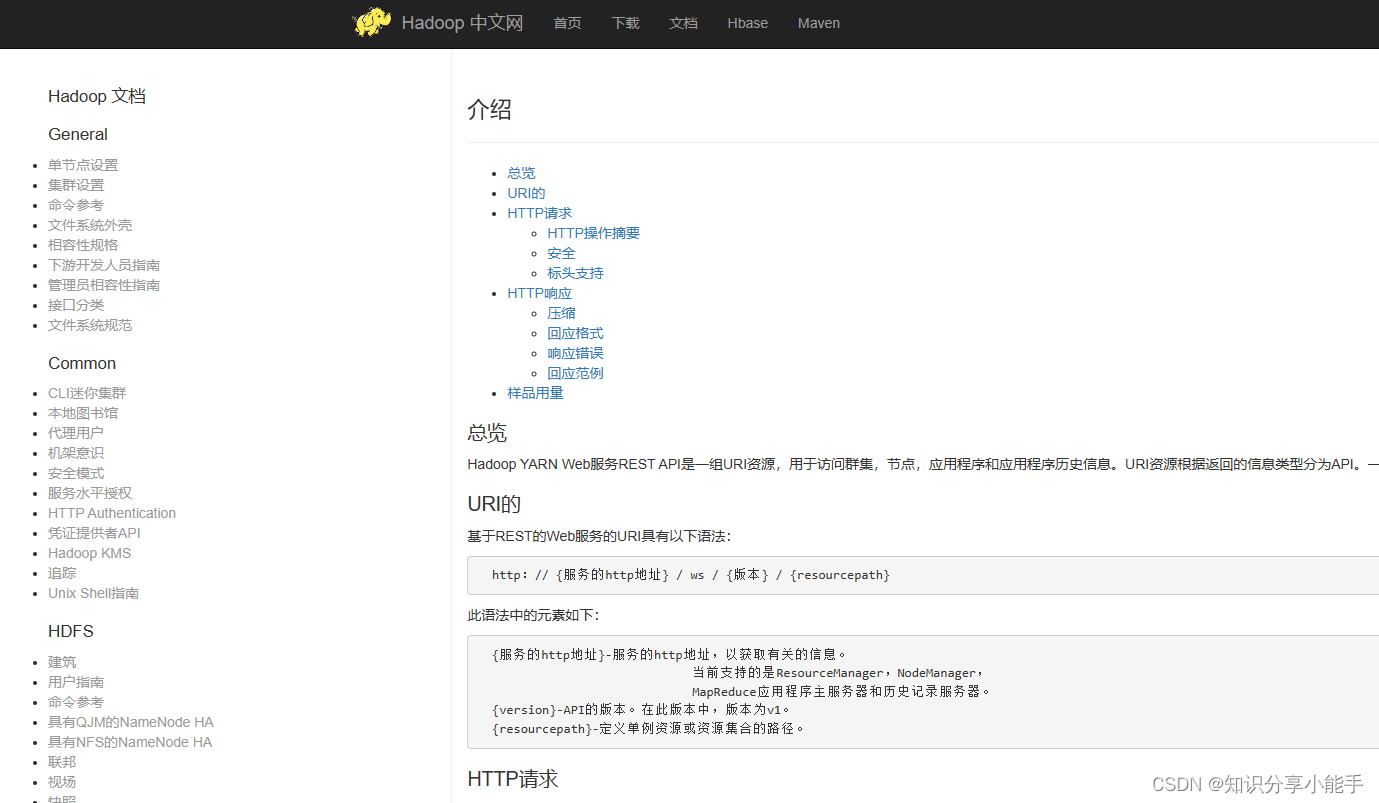Open 机架意识 sidebar link
The height and width of the screenshot is (803, 1379).
click(76, 453)
